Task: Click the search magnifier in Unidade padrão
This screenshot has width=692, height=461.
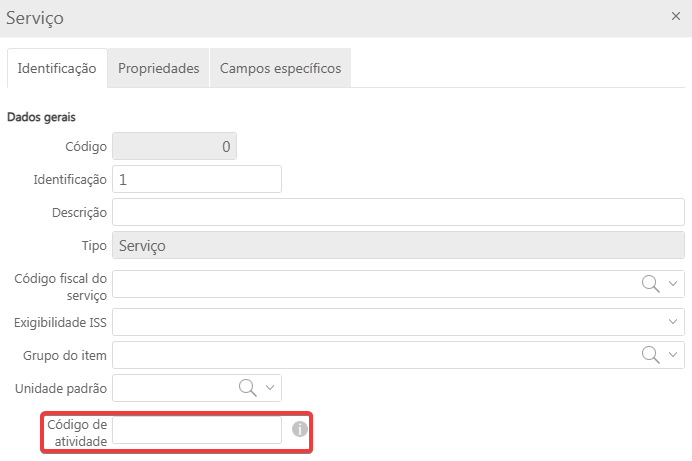Action: point(247,387)
